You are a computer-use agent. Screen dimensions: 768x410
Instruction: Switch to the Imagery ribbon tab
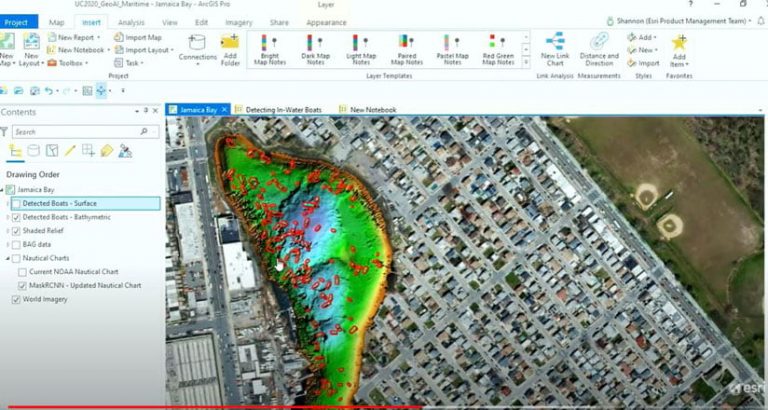click(239, 23)
